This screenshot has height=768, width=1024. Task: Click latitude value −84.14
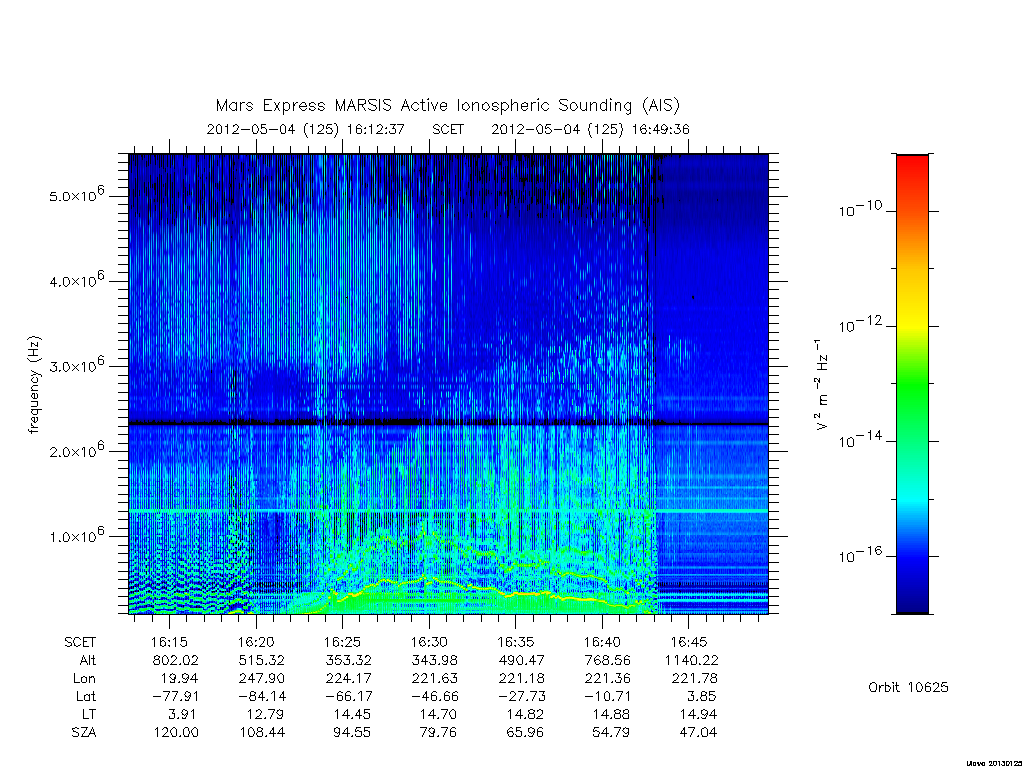click(262, 696)
